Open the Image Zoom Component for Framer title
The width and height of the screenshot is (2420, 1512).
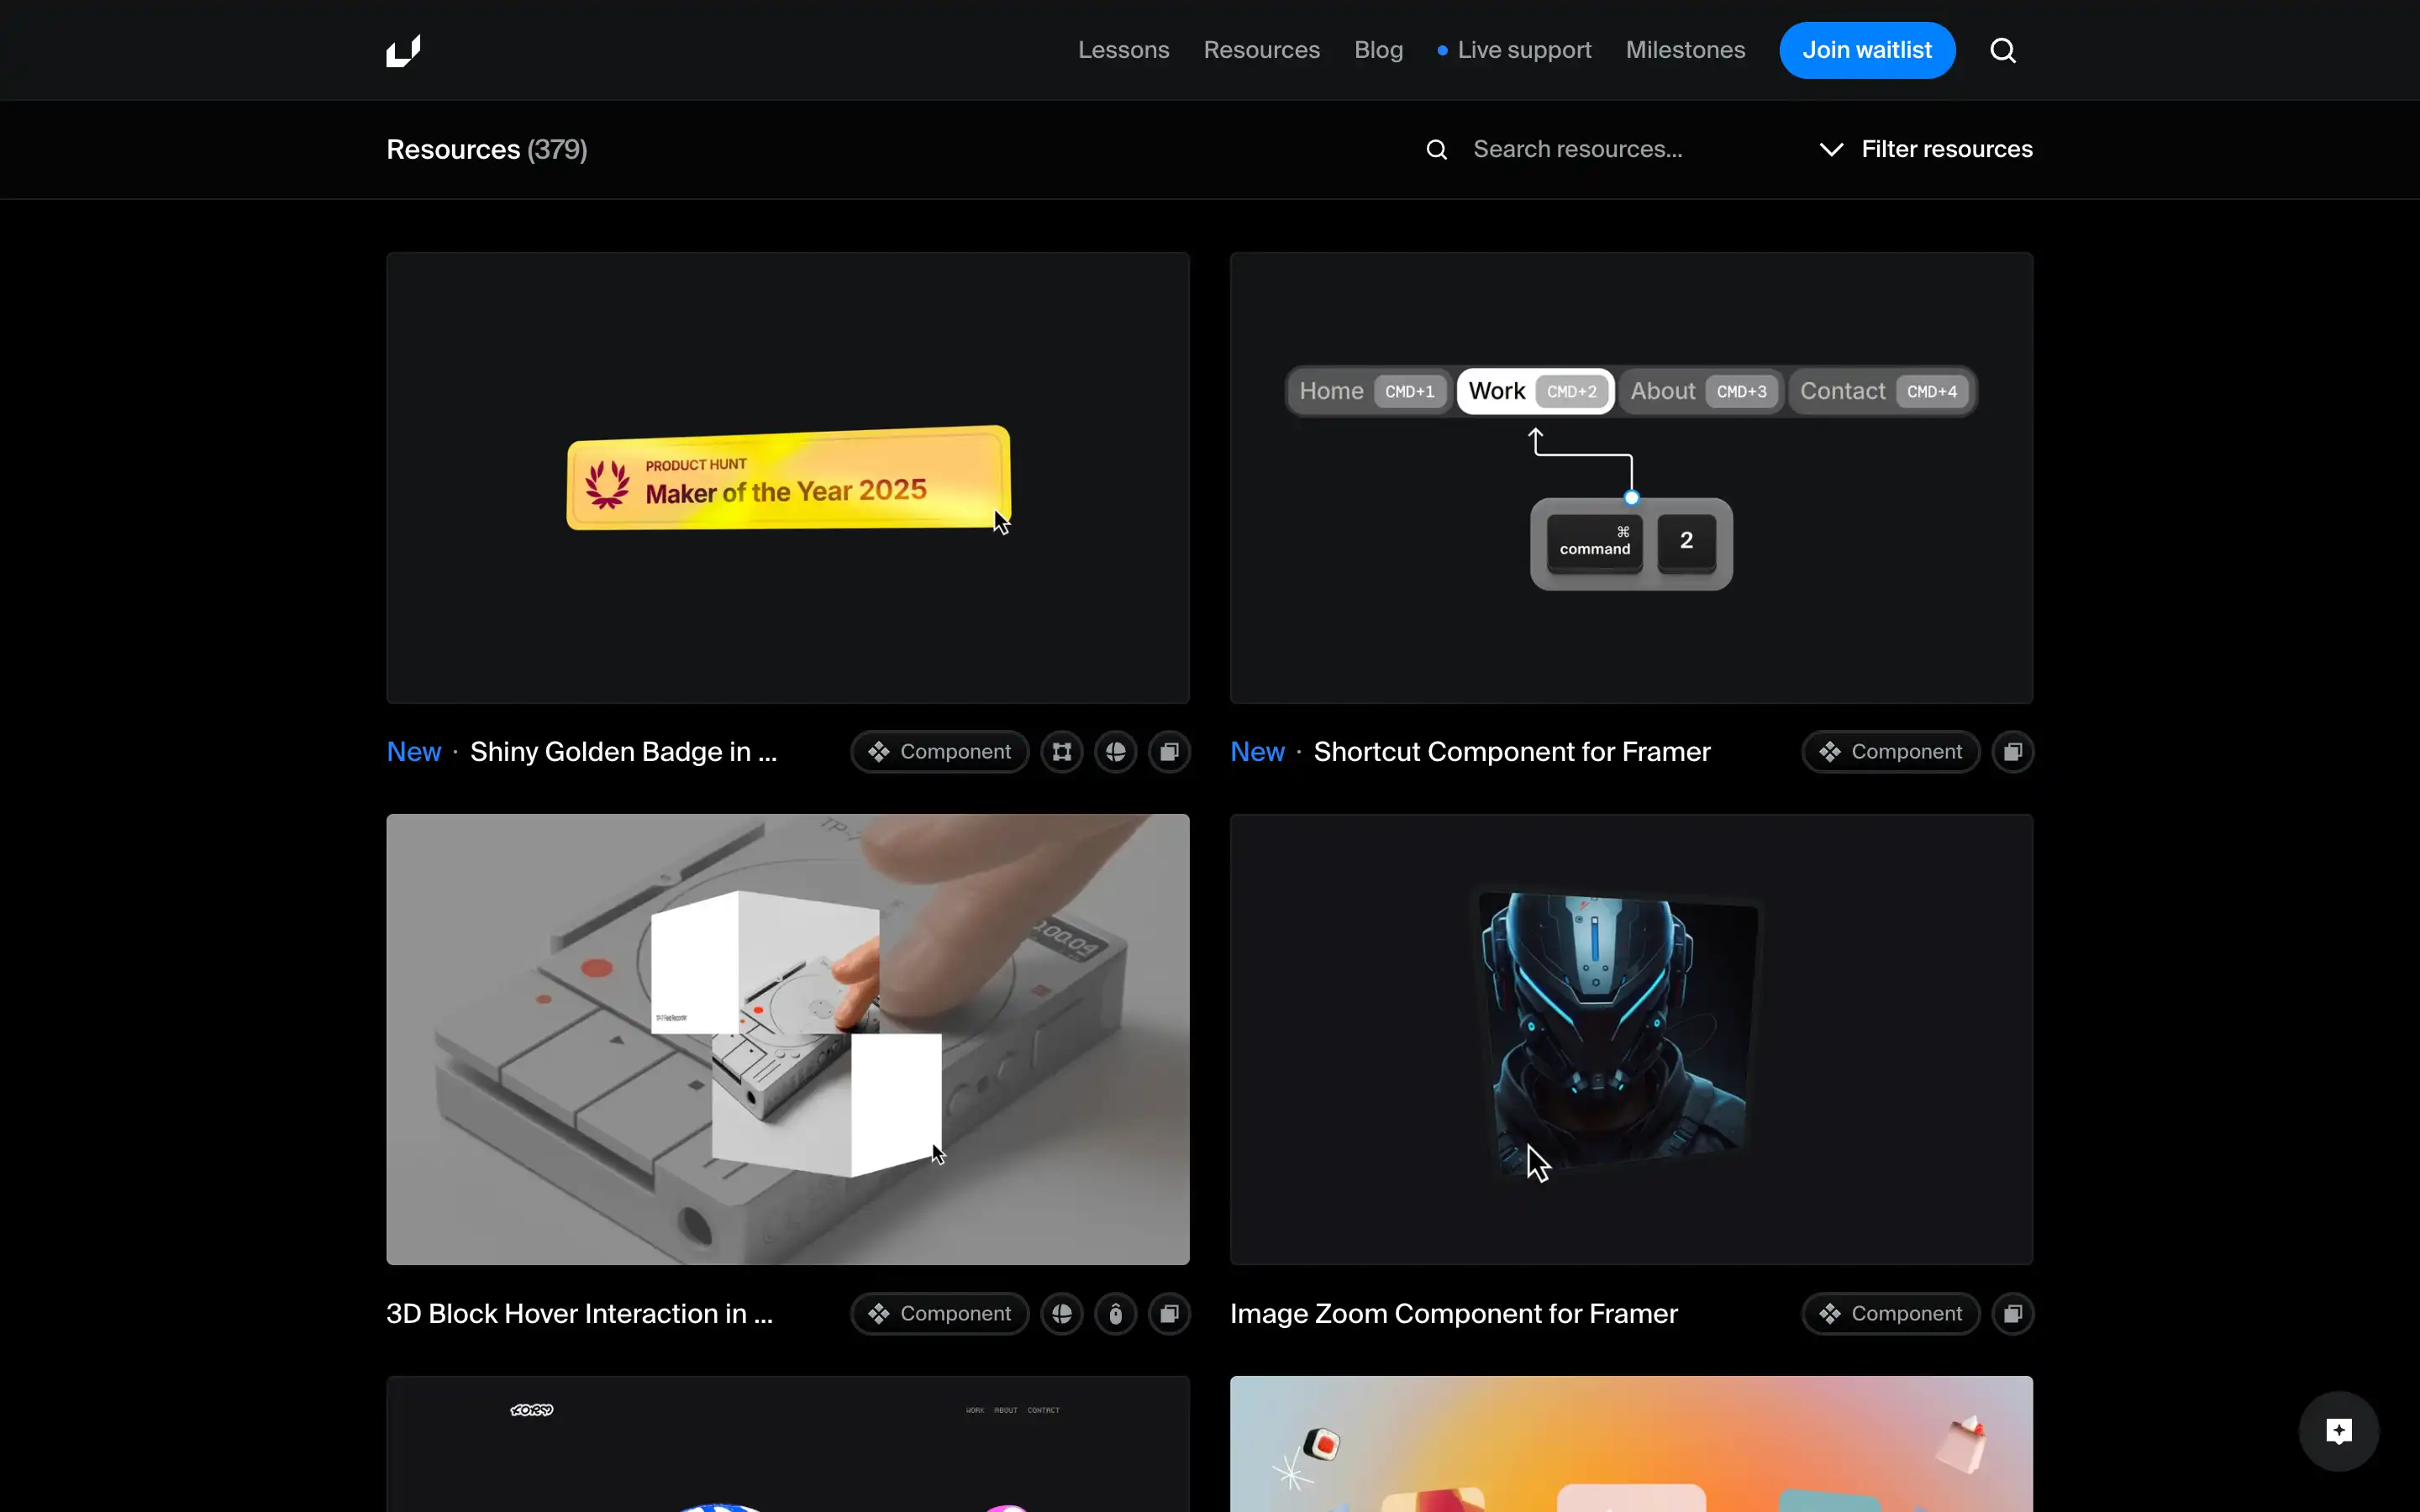pyautogui.click(x=1454, y=1314)
